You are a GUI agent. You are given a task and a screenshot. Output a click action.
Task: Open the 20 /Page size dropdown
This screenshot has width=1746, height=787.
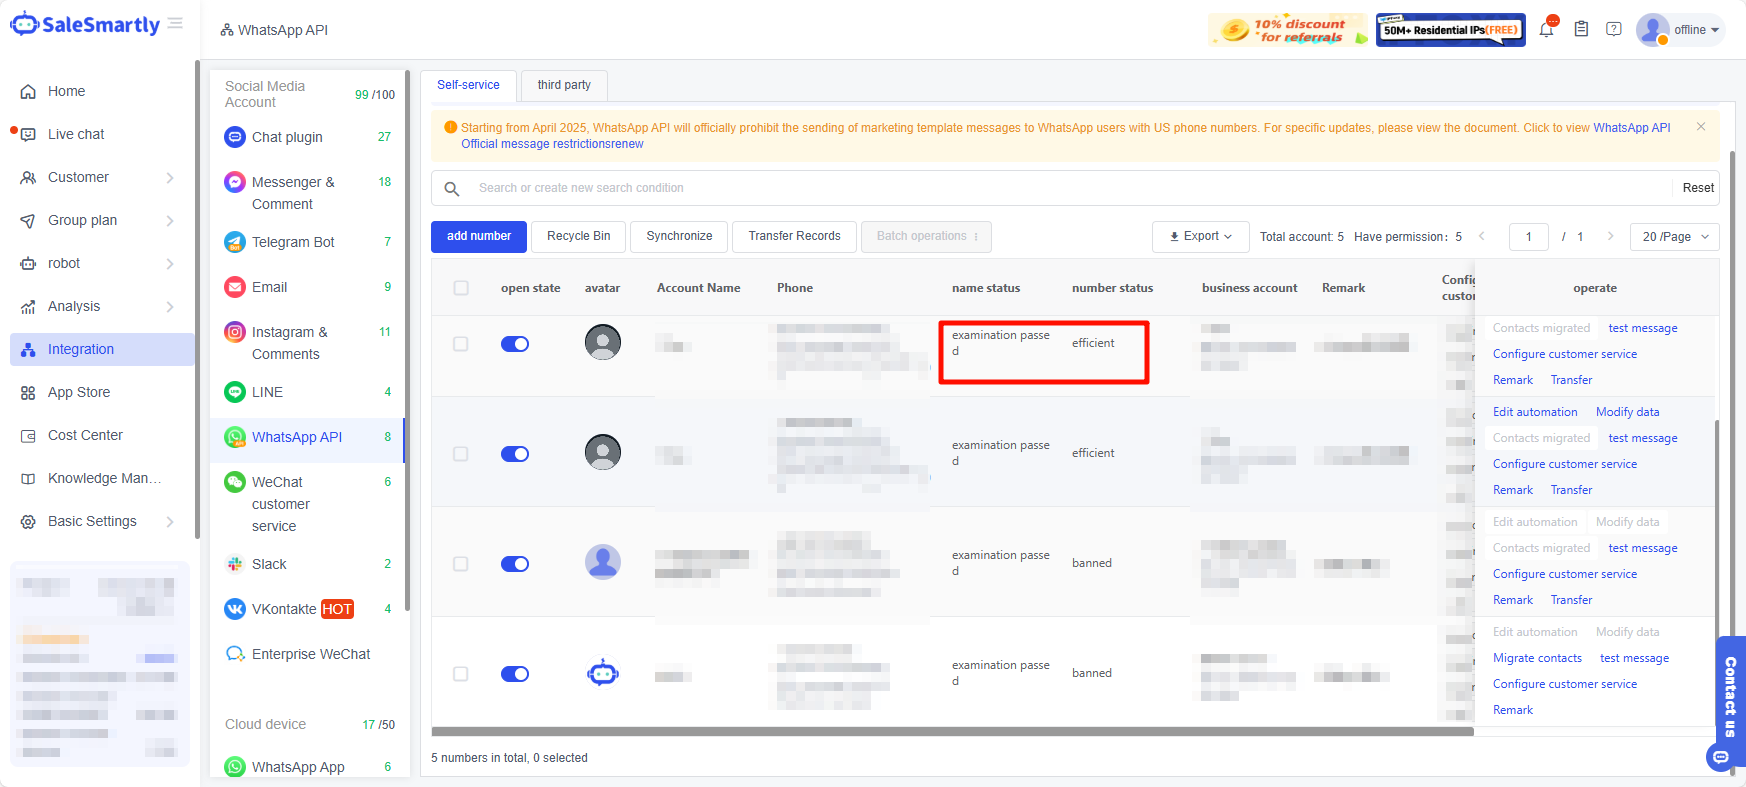tap(1674, 237)
